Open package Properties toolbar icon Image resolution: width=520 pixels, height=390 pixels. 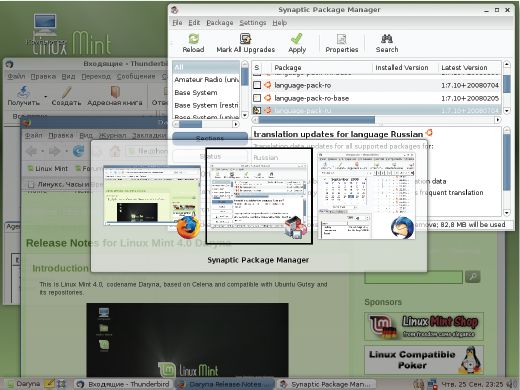point(341,39)
